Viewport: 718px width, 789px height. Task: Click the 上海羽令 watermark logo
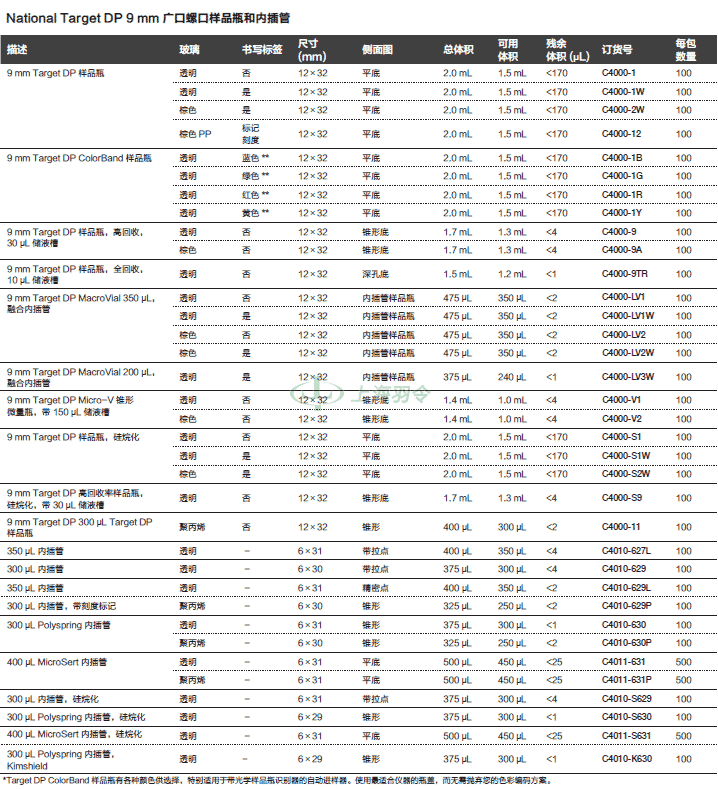click(360, 393)
